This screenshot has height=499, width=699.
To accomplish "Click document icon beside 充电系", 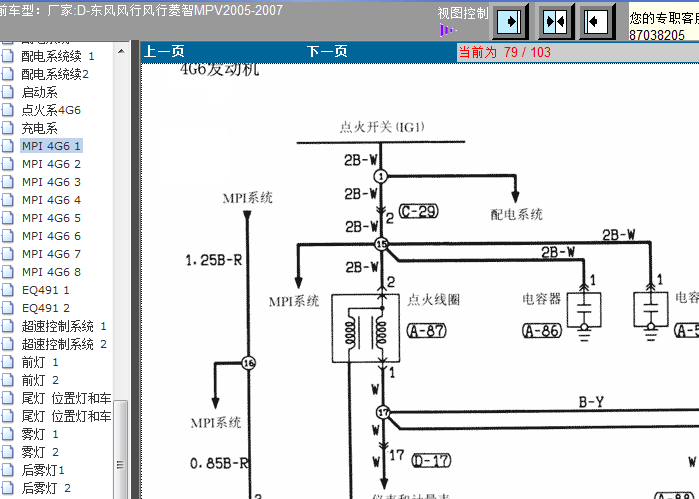I will point(8,128).
